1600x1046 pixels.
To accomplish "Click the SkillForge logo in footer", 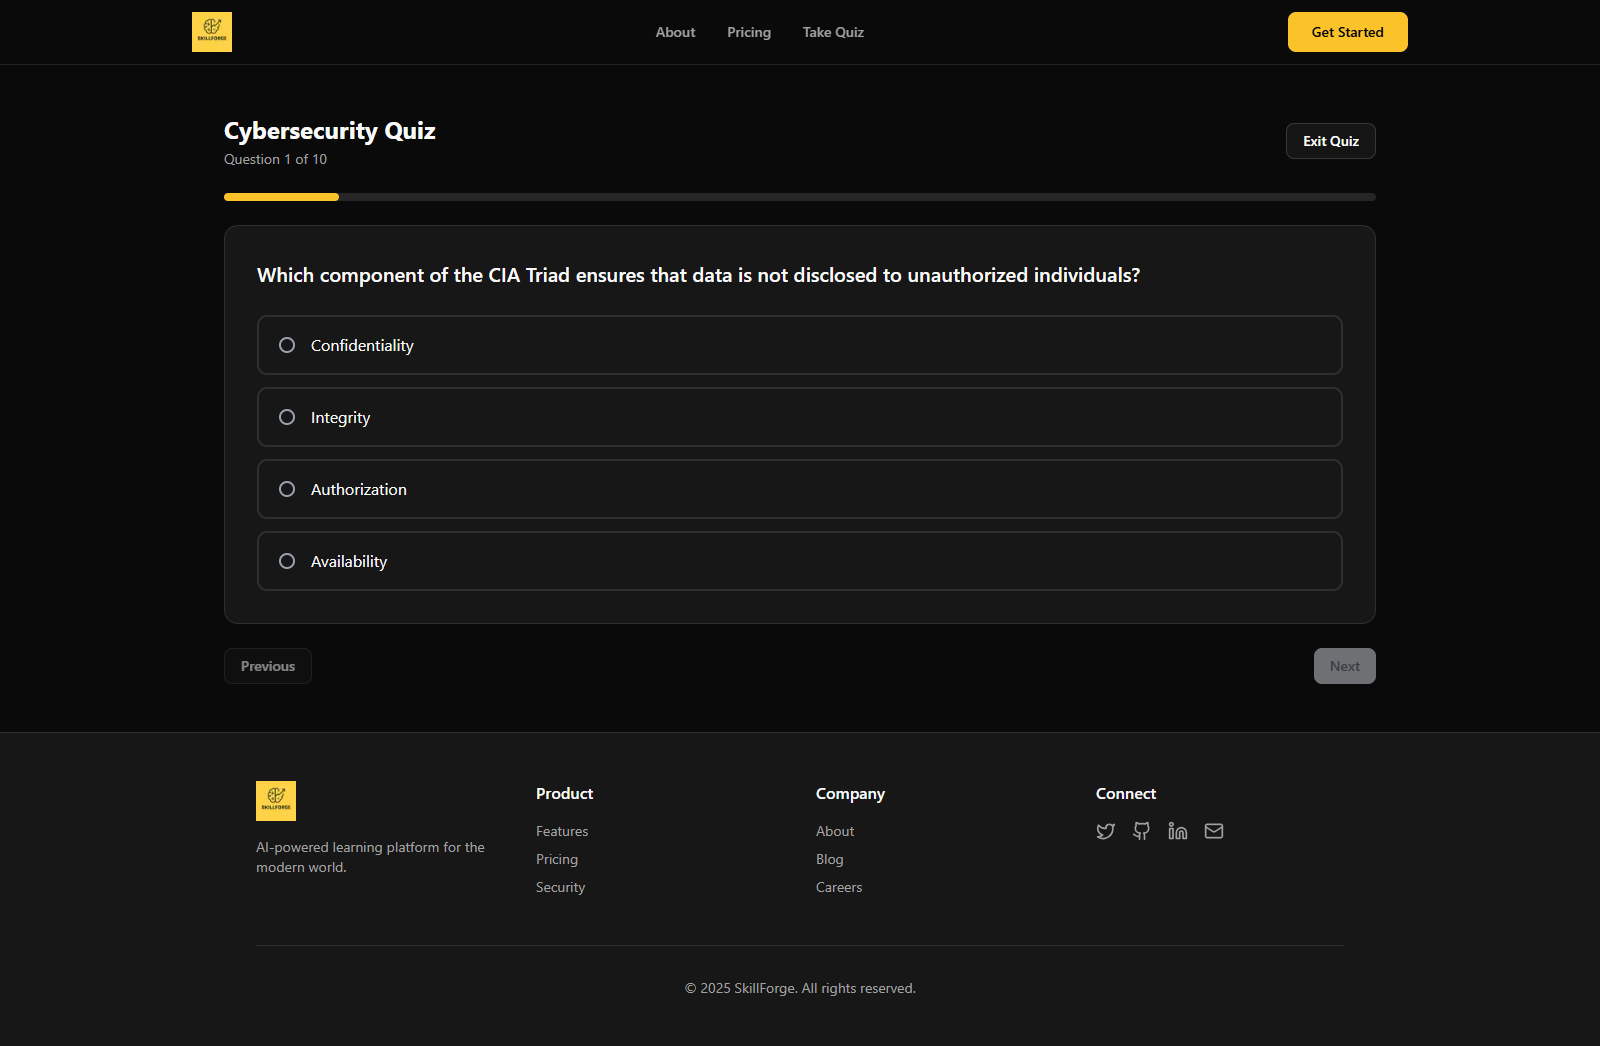I will (x=276, y=801).
